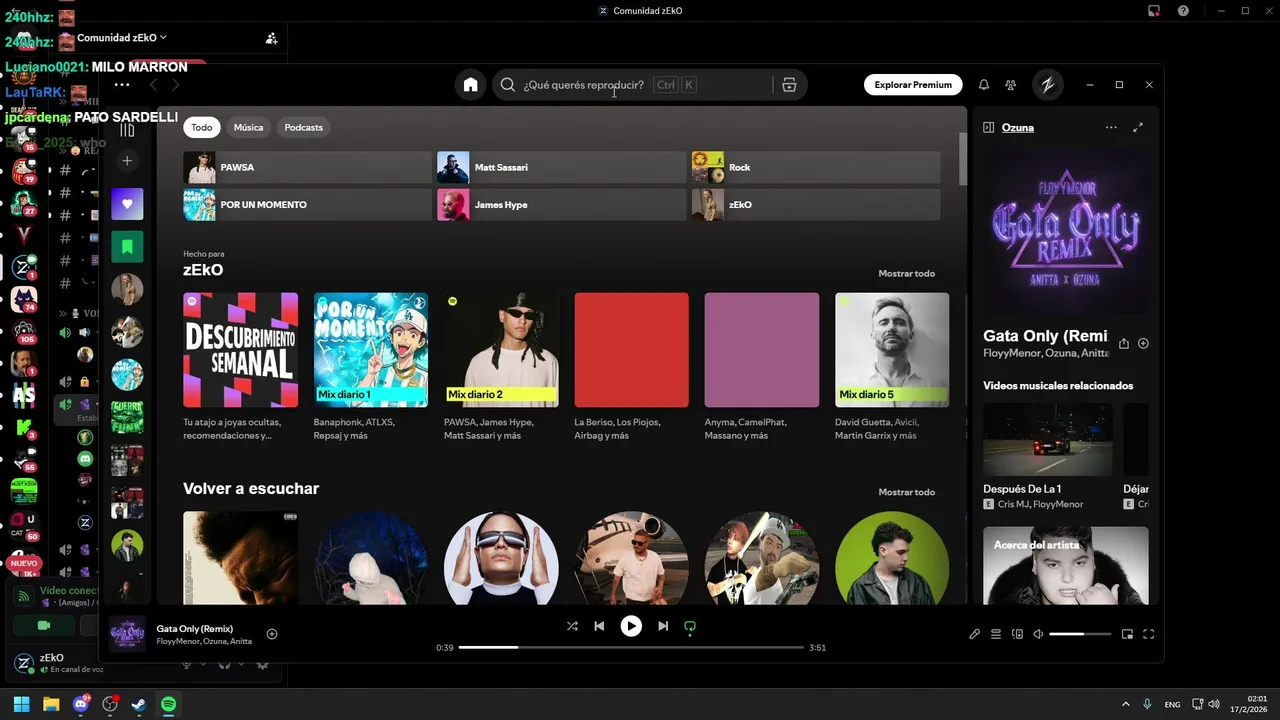Share Gata Only (Remix) from Now Playing panel
This screenshot has height=720, width=1280.
[x=1124, y=343]
